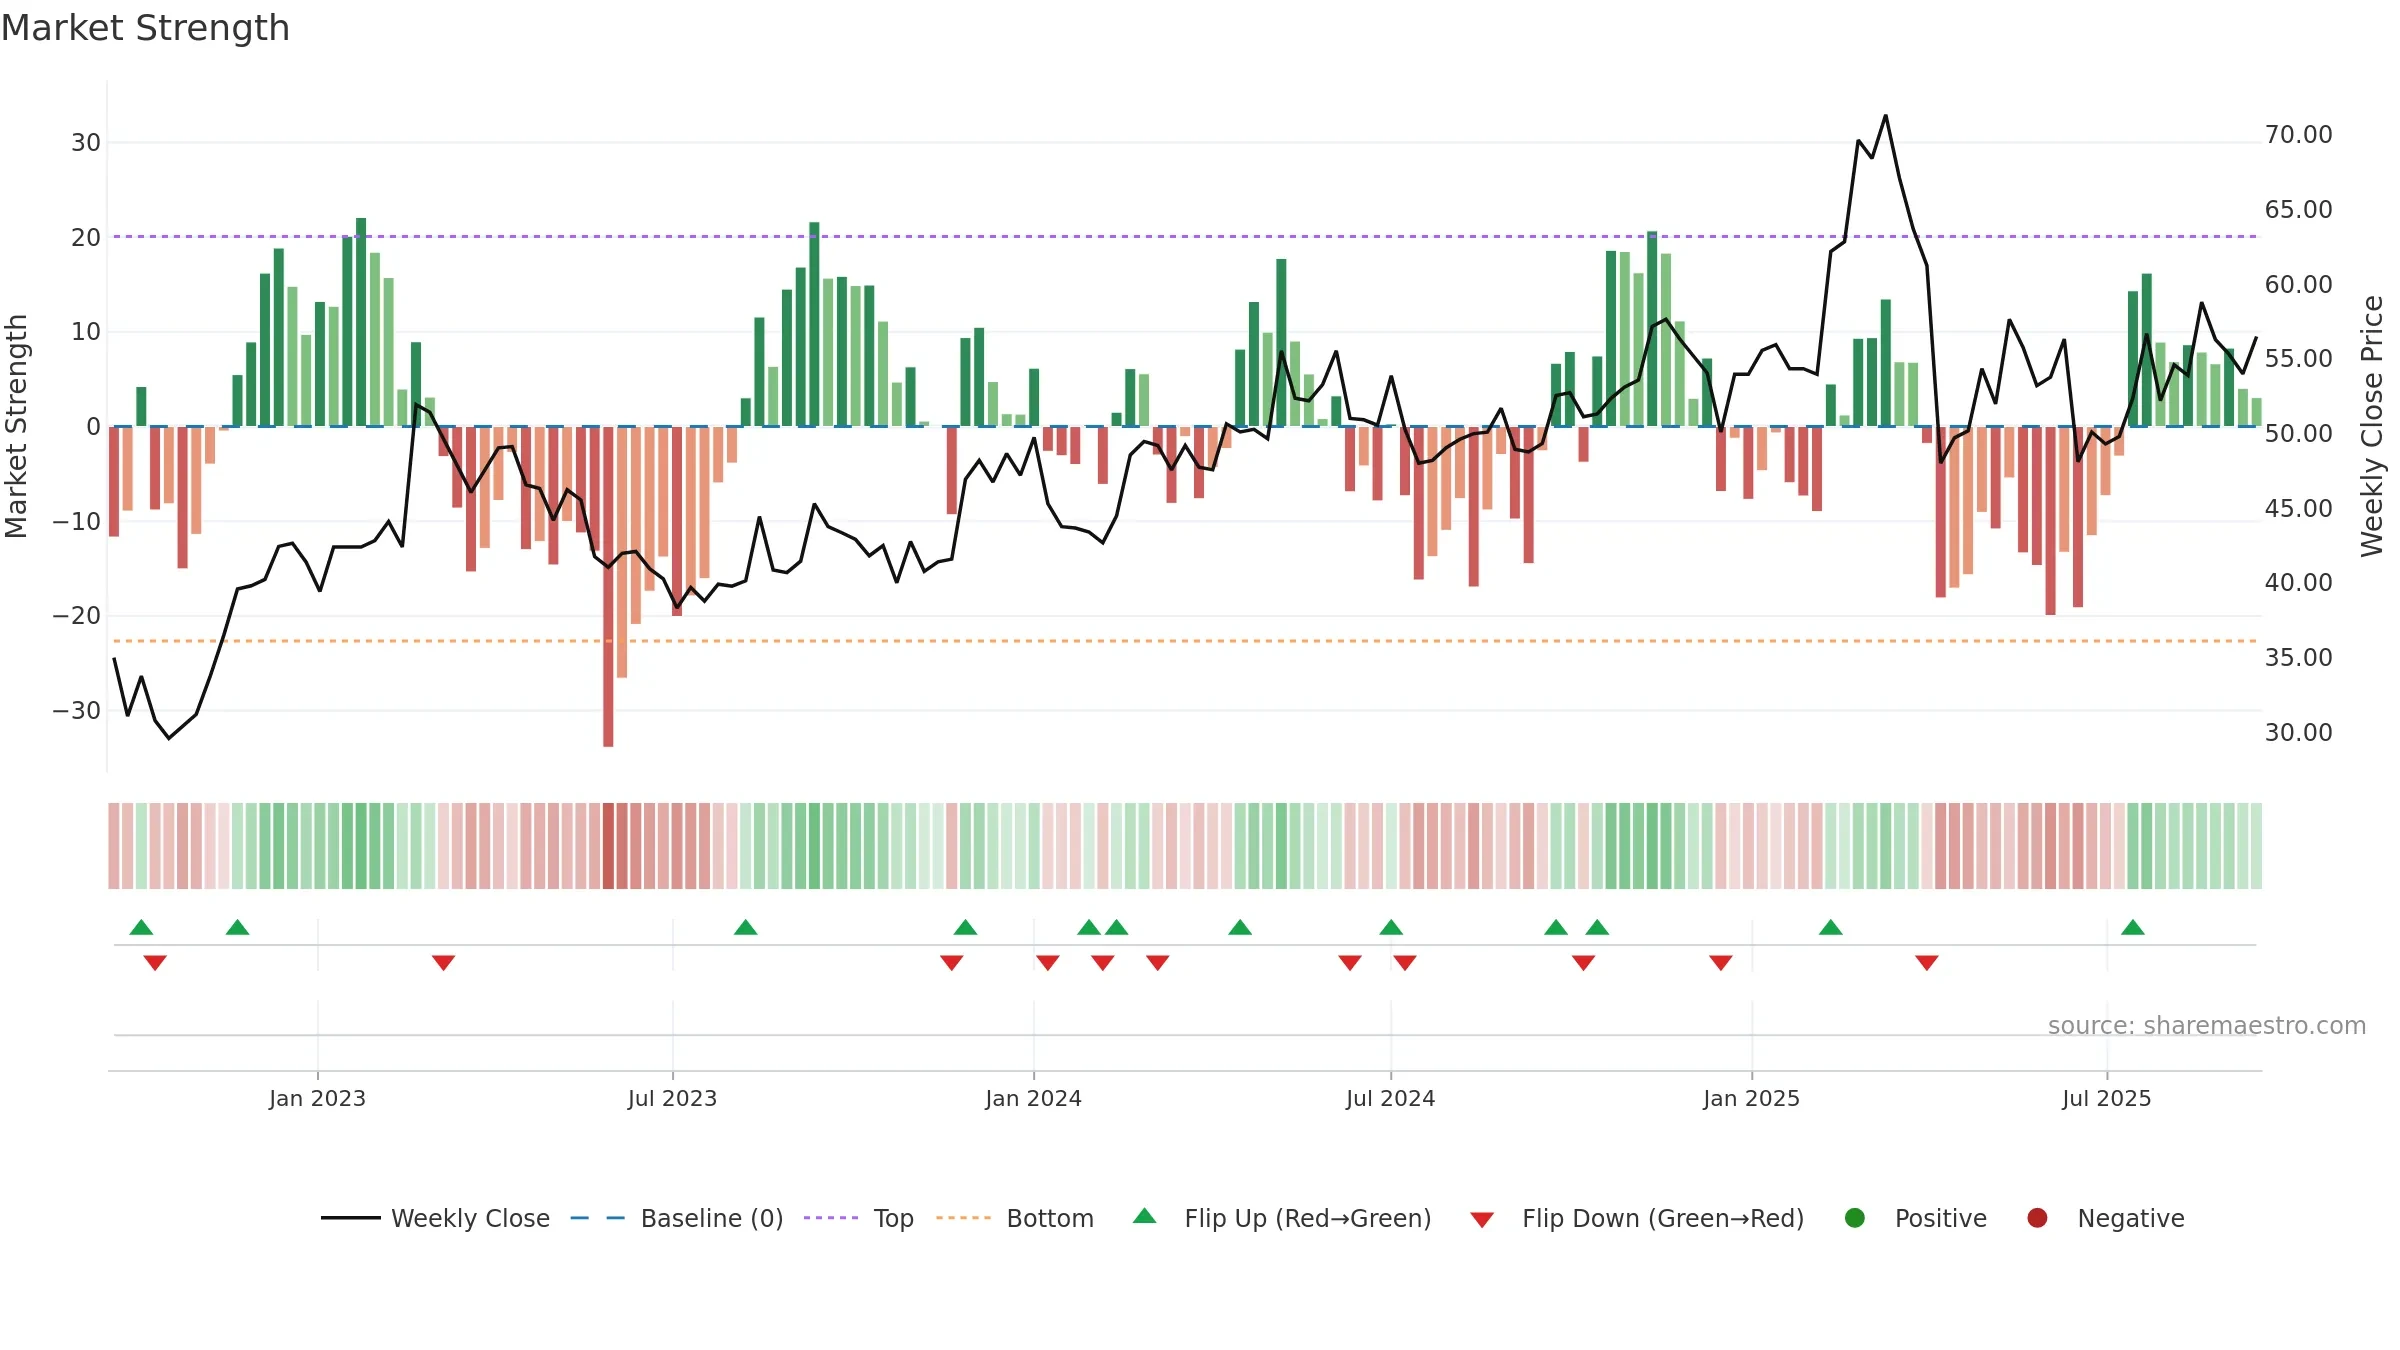Click the Jan 2025 x-axis label
Screen dimensions: 2400x1350
point(1751,1098)
